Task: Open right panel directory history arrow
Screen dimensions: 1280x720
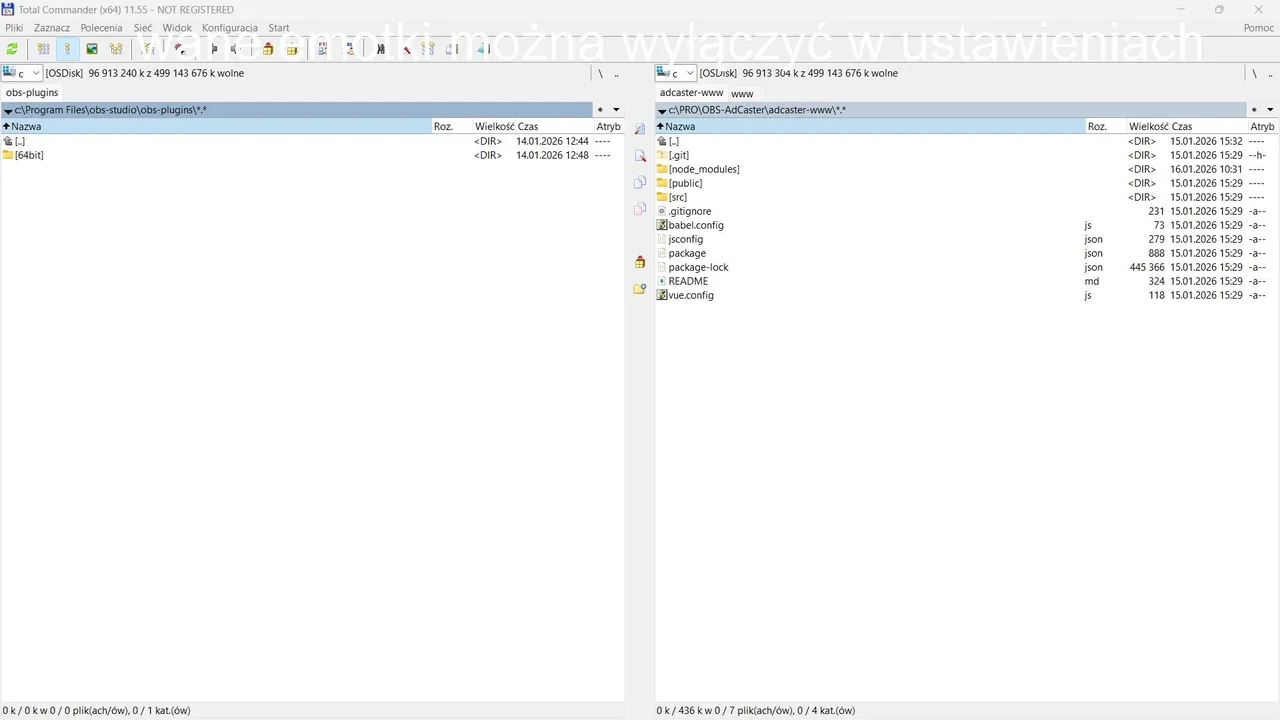Action: [x=1270, y=110]
